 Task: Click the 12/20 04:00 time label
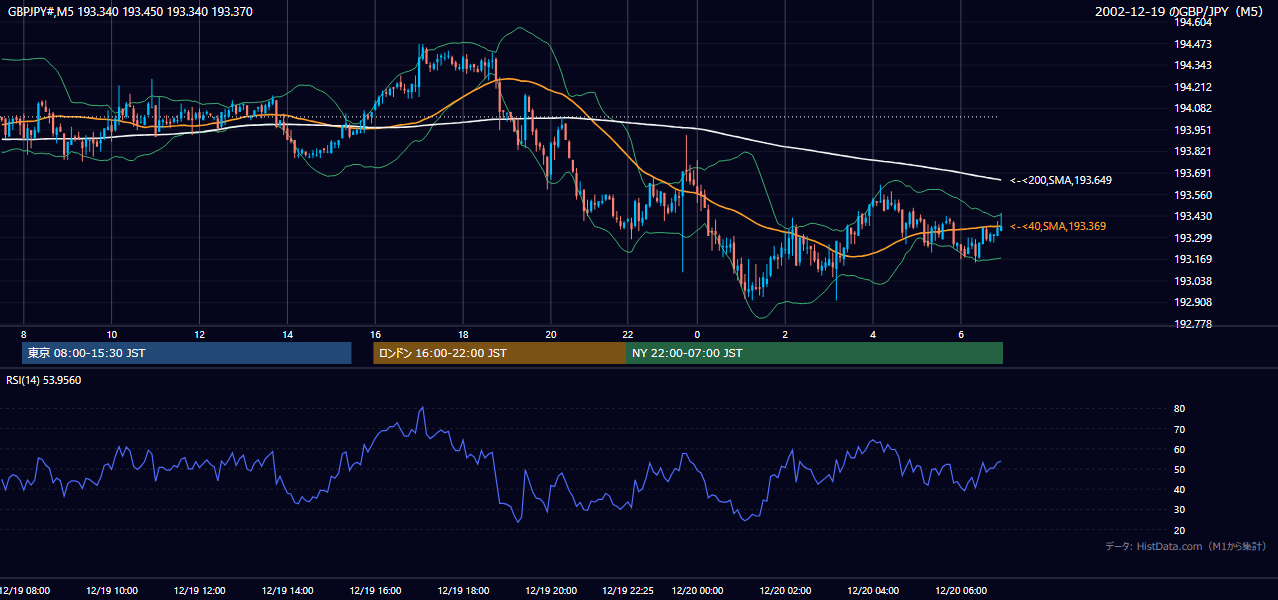873,591
